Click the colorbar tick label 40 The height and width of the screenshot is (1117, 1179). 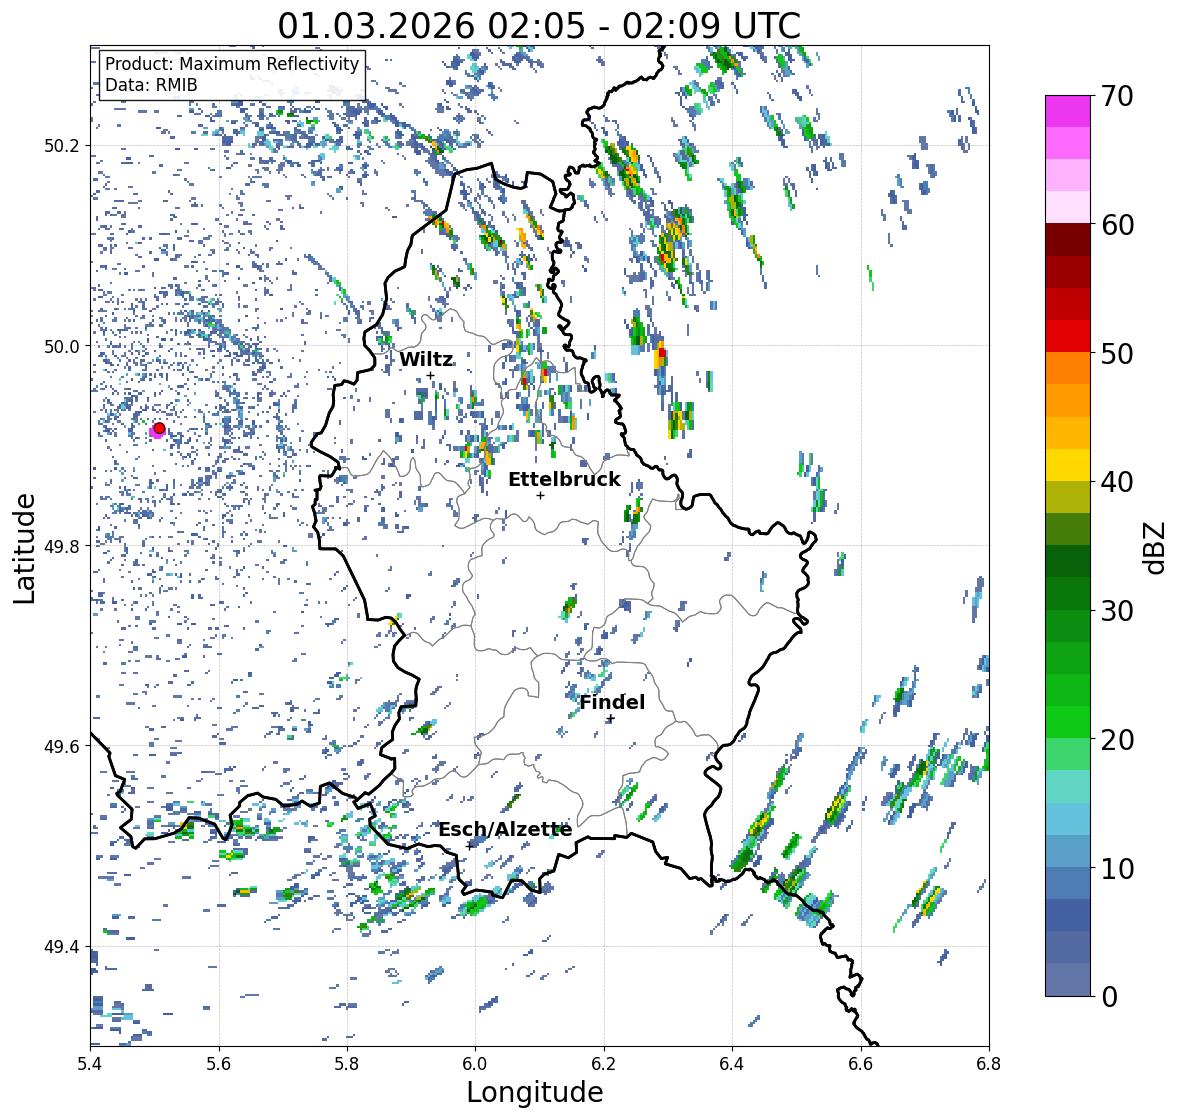(1117, 482)
